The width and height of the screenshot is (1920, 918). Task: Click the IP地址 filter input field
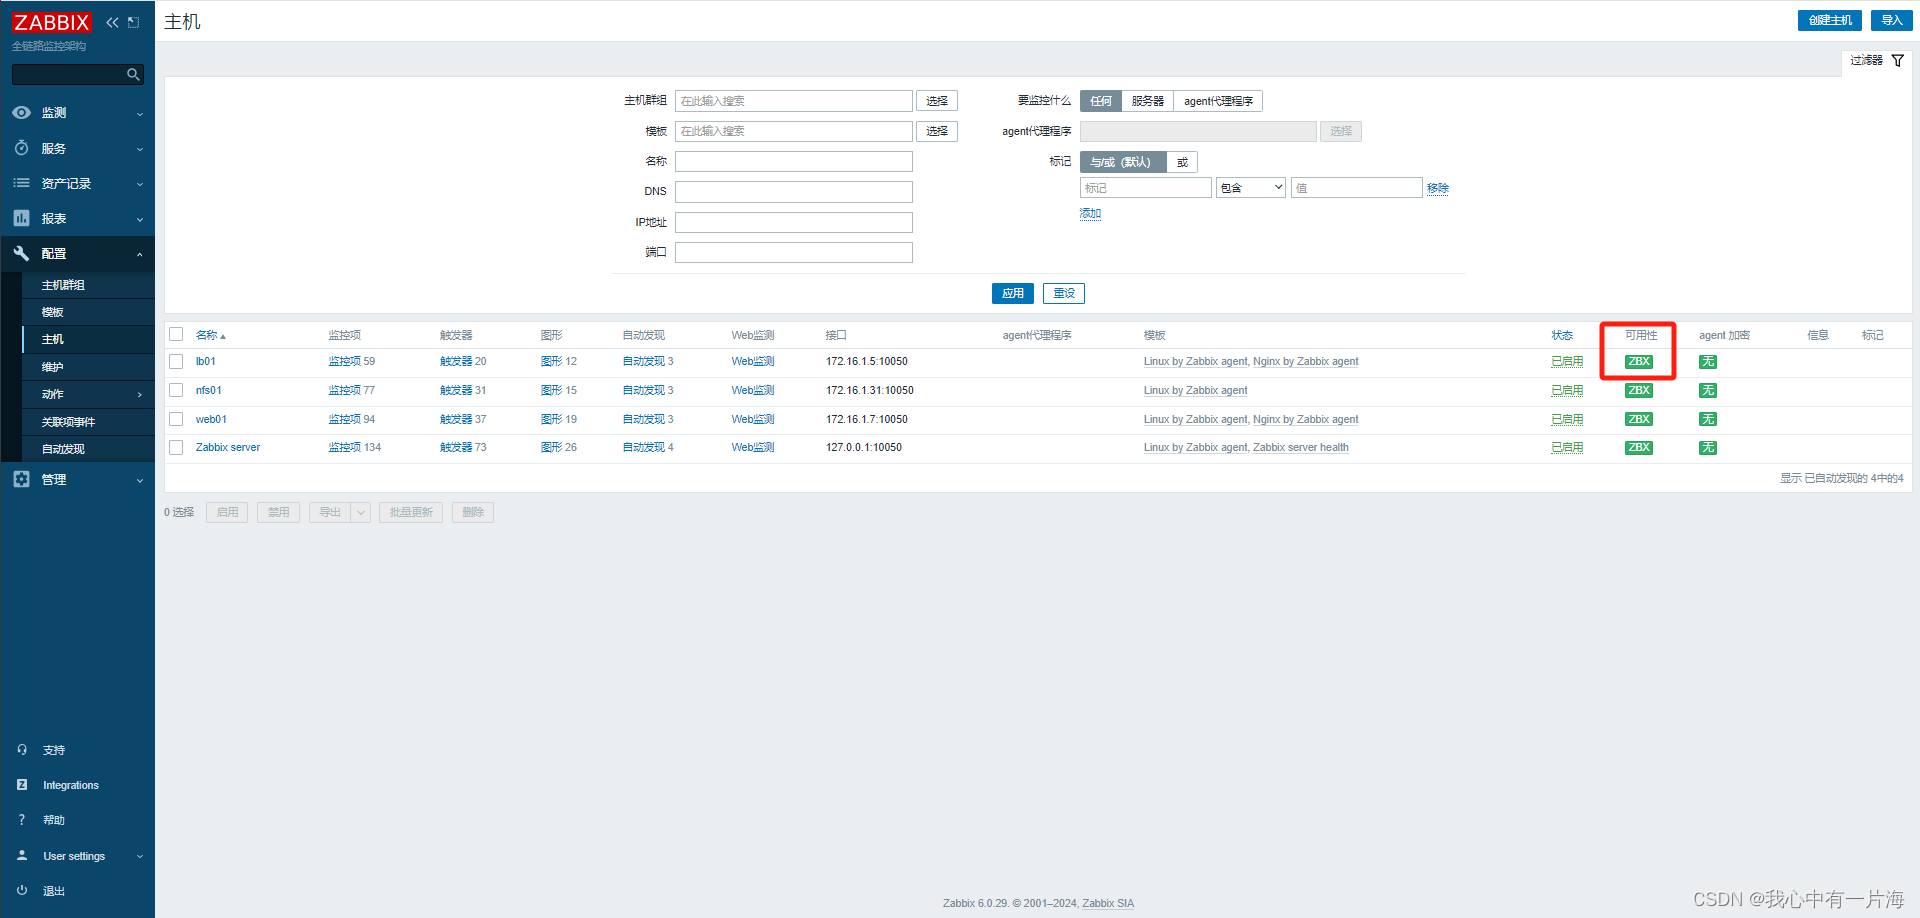point(794,222)
